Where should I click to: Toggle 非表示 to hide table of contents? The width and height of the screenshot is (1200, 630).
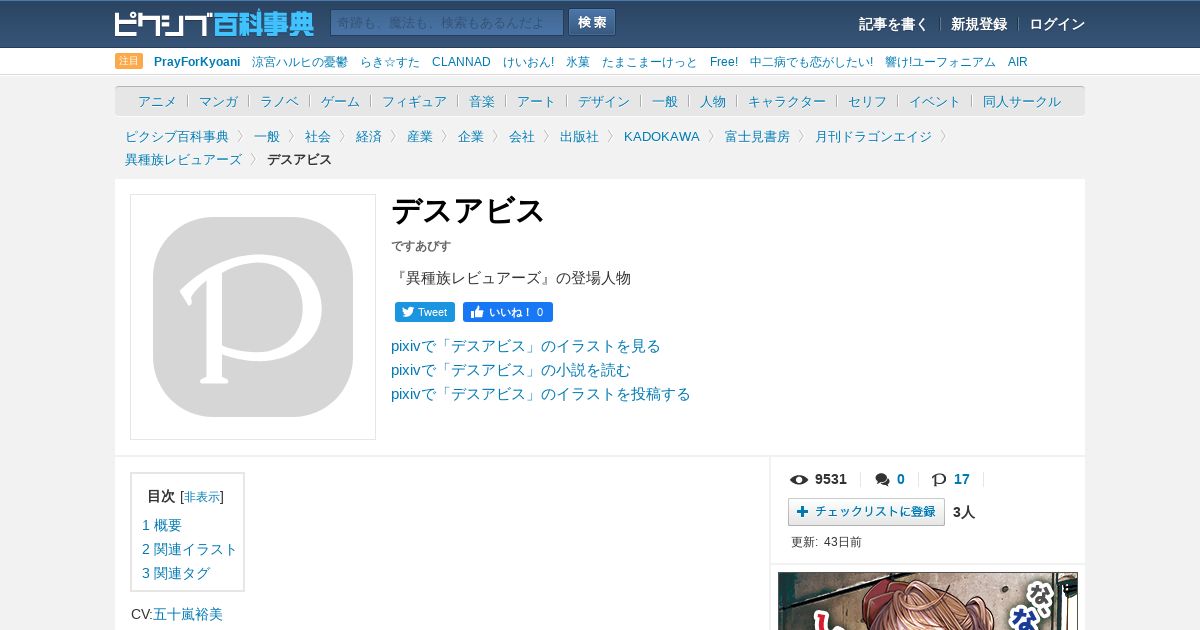pos(202,497)
